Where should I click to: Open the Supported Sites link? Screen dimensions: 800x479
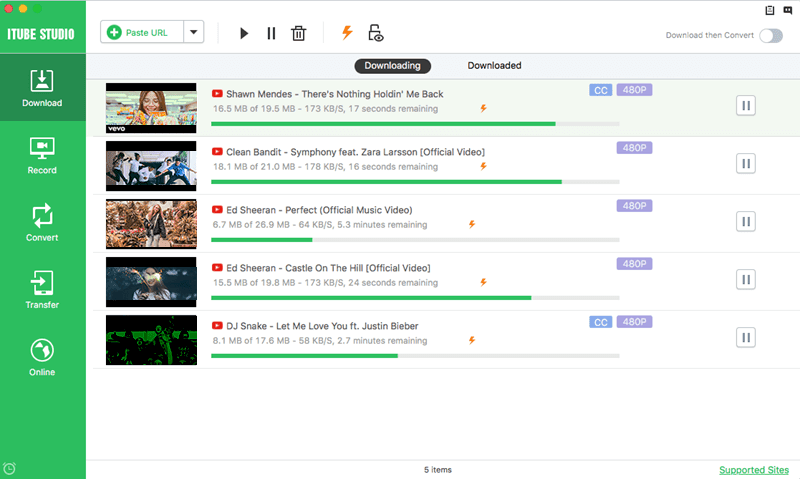click(x=752, y=469)
